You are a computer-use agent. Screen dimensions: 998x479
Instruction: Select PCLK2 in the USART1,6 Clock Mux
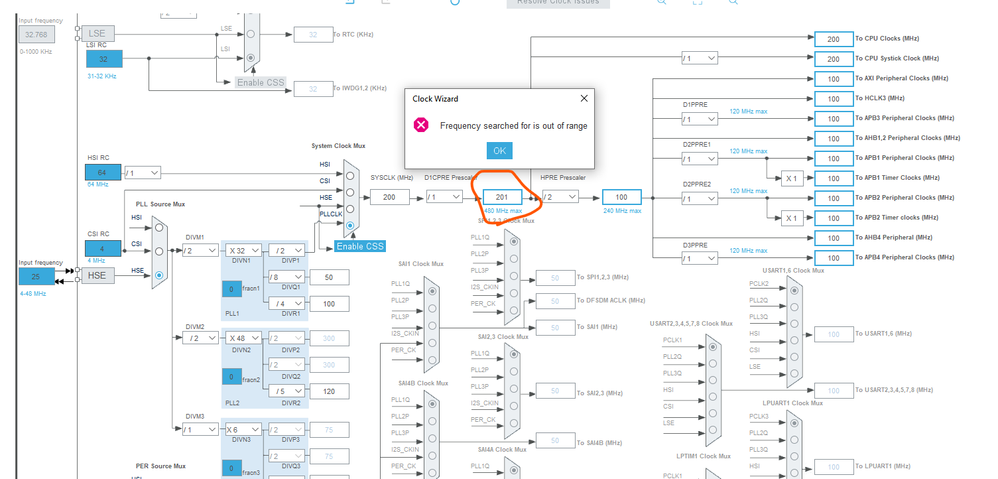pyautogui.click(x=792, y=290)
